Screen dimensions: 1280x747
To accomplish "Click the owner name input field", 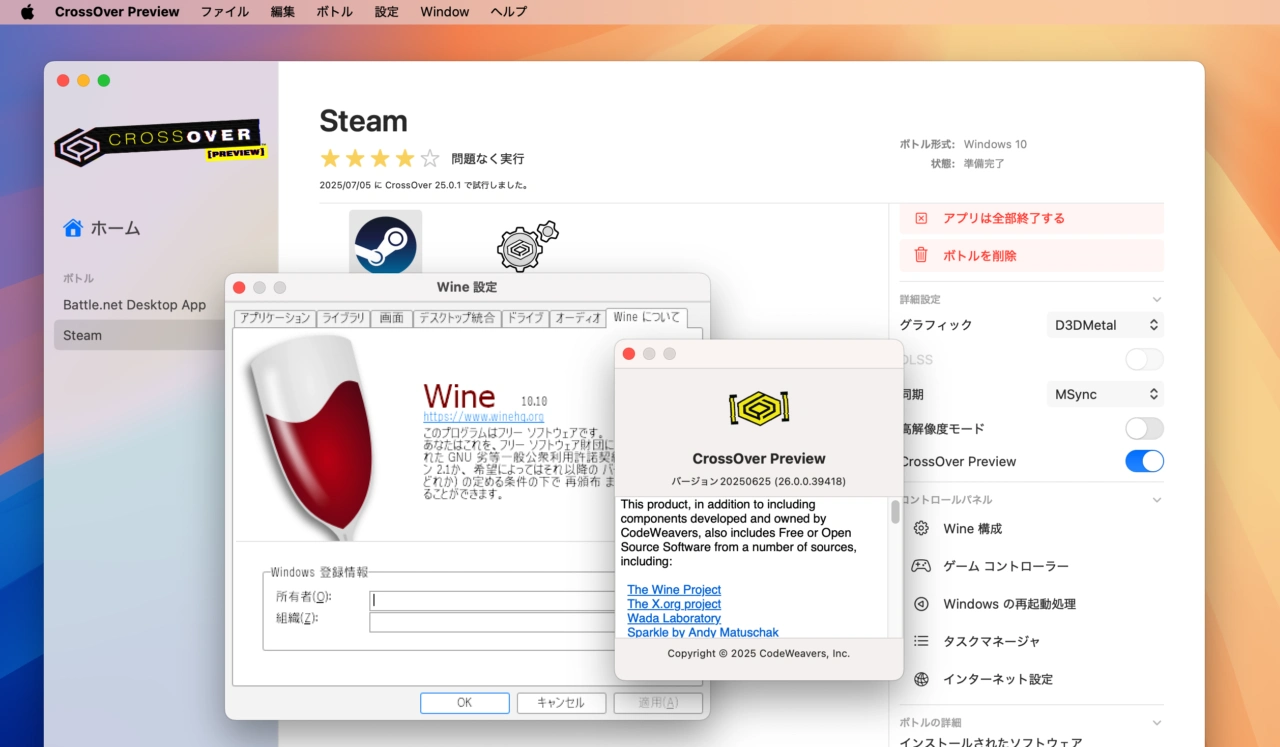I will pyautogui.click(x=492, y=600).
